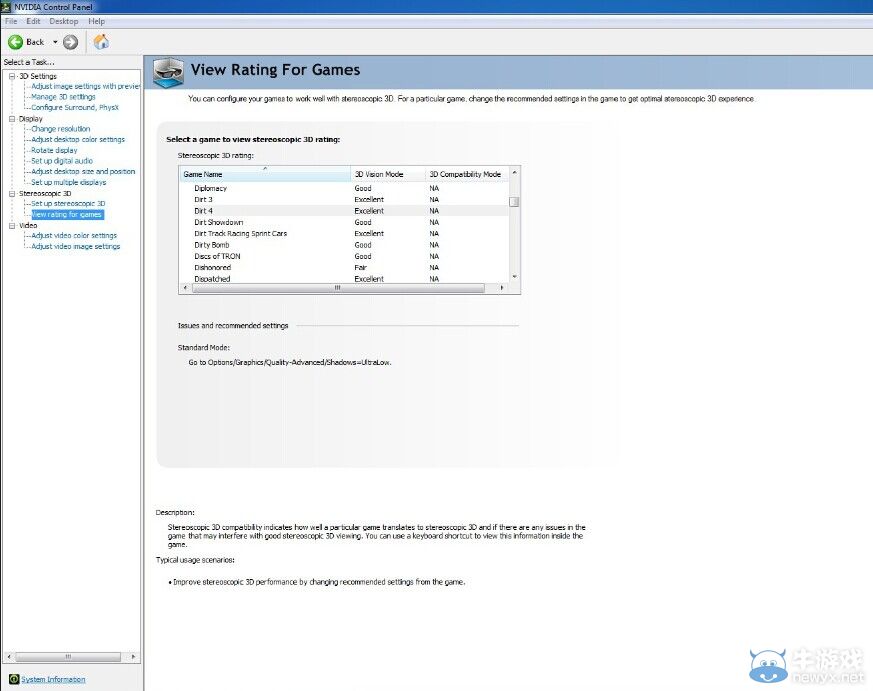
Task: Click task pane horizontal scroll-left arrow
Action: point(9,656)
